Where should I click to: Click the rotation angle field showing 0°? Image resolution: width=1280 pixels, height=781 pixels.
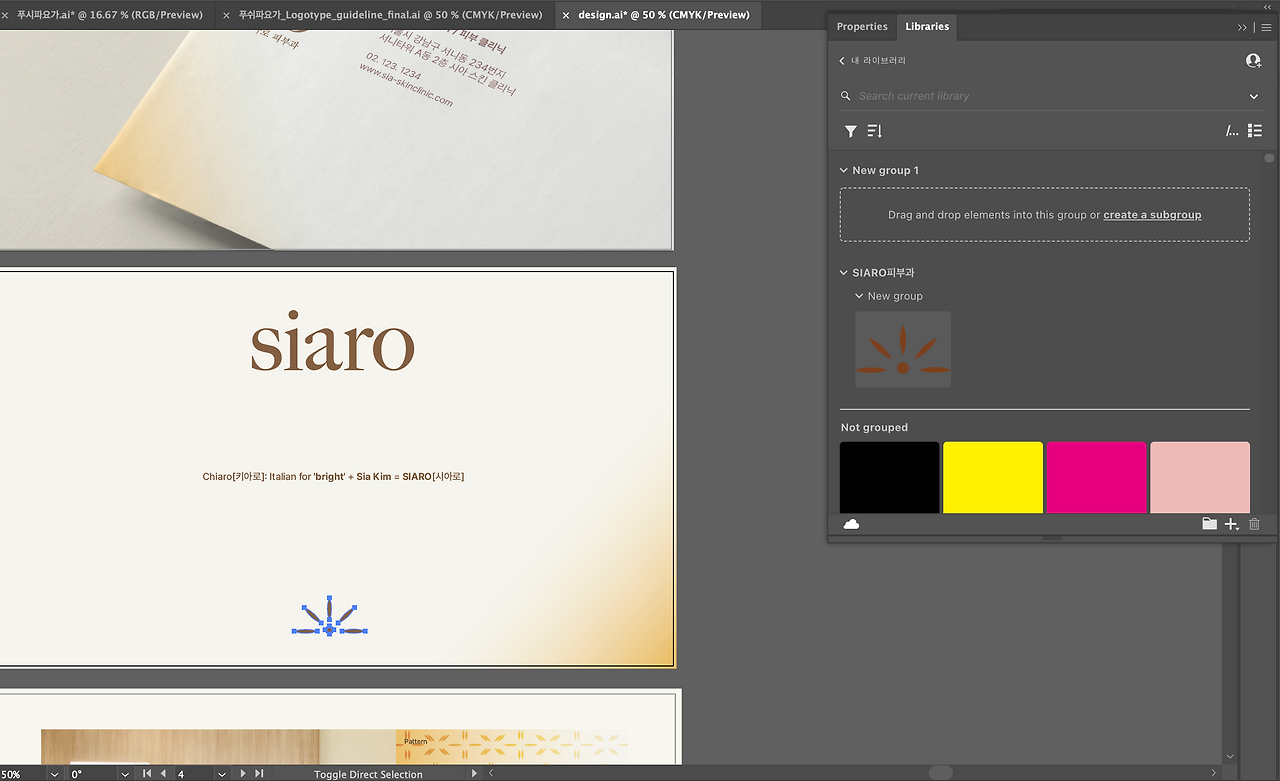(x=92, y=774)
